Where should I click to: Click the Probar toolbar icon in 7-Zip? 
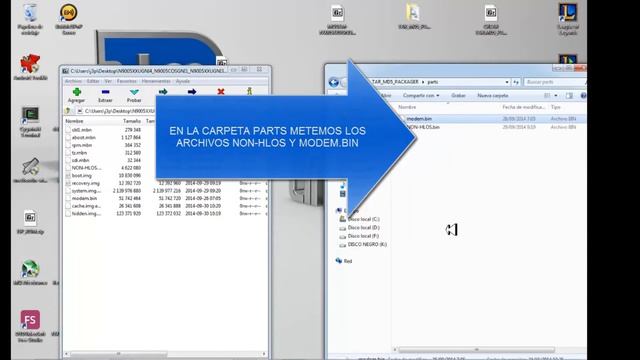click(134, 92)
